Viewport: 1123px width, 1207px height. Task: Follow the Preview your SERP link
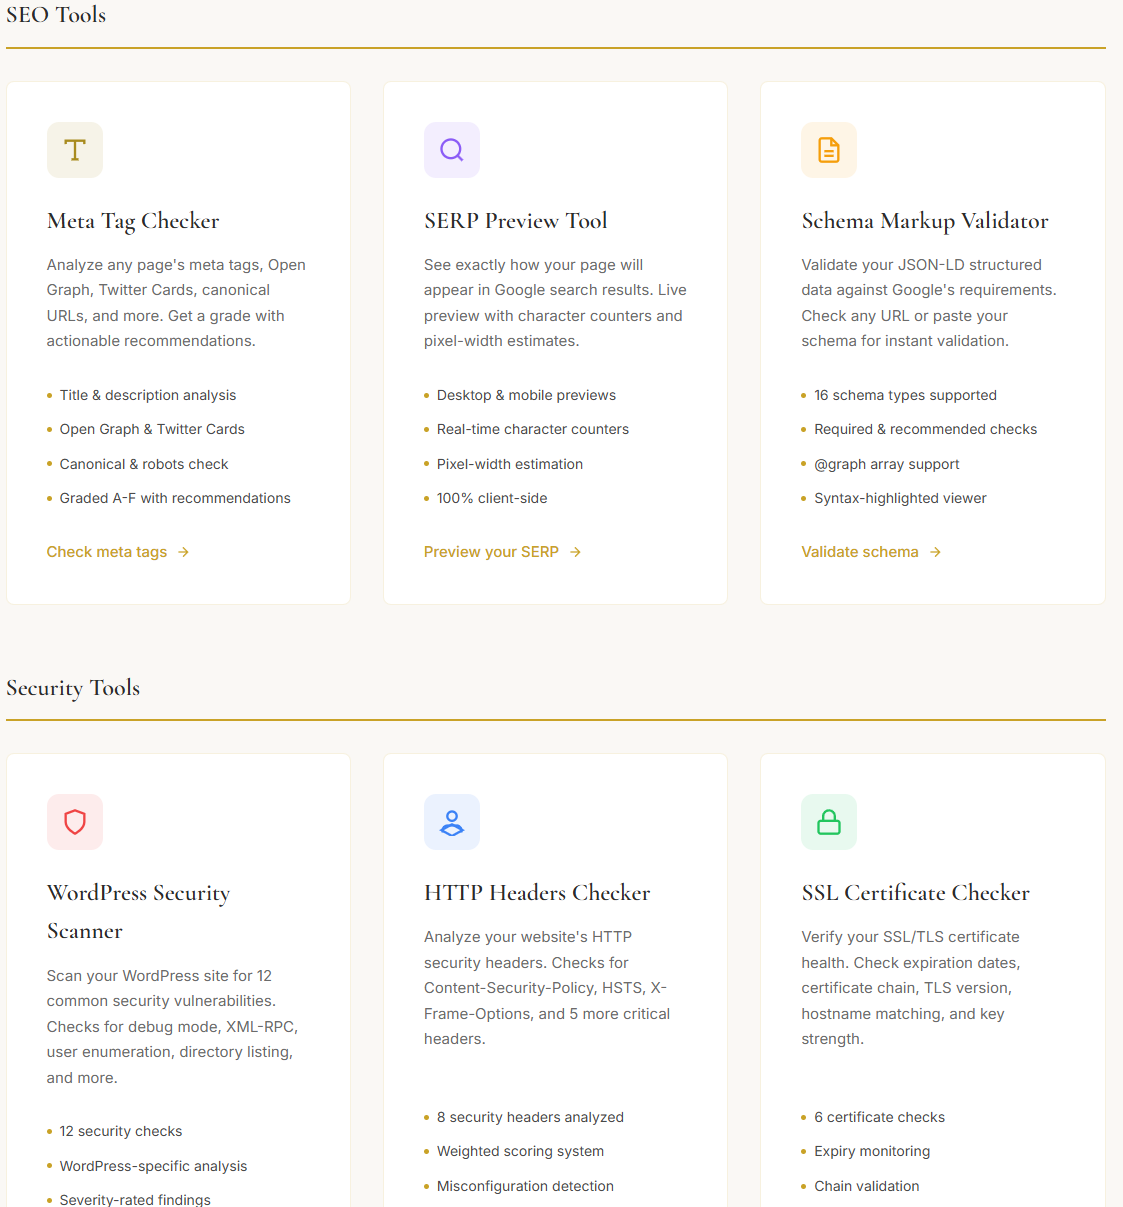[491, 552]
